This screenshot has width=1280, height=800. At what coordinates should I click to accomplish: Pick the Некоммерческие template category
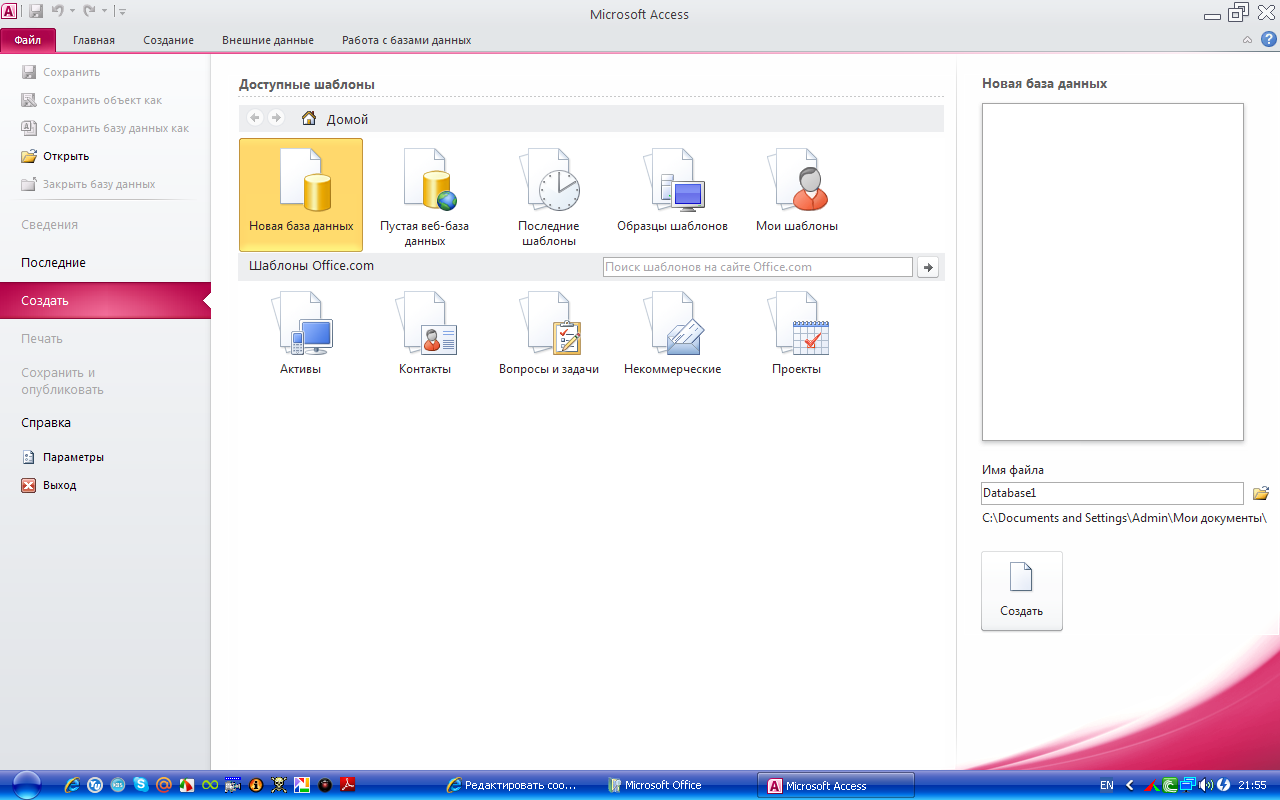coord(672,333)
